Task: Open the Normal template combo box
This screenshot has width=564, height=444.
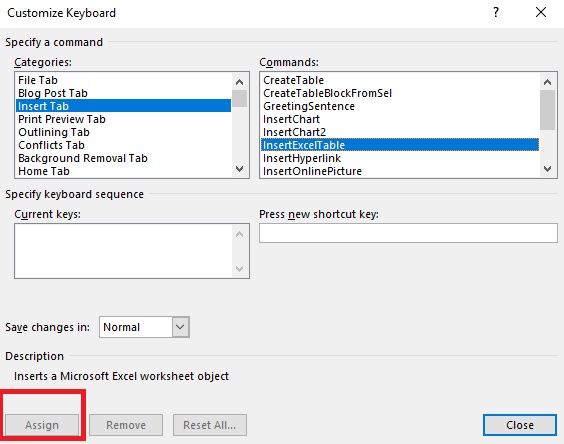Action: pyautogui.click(x=144, y=327)
